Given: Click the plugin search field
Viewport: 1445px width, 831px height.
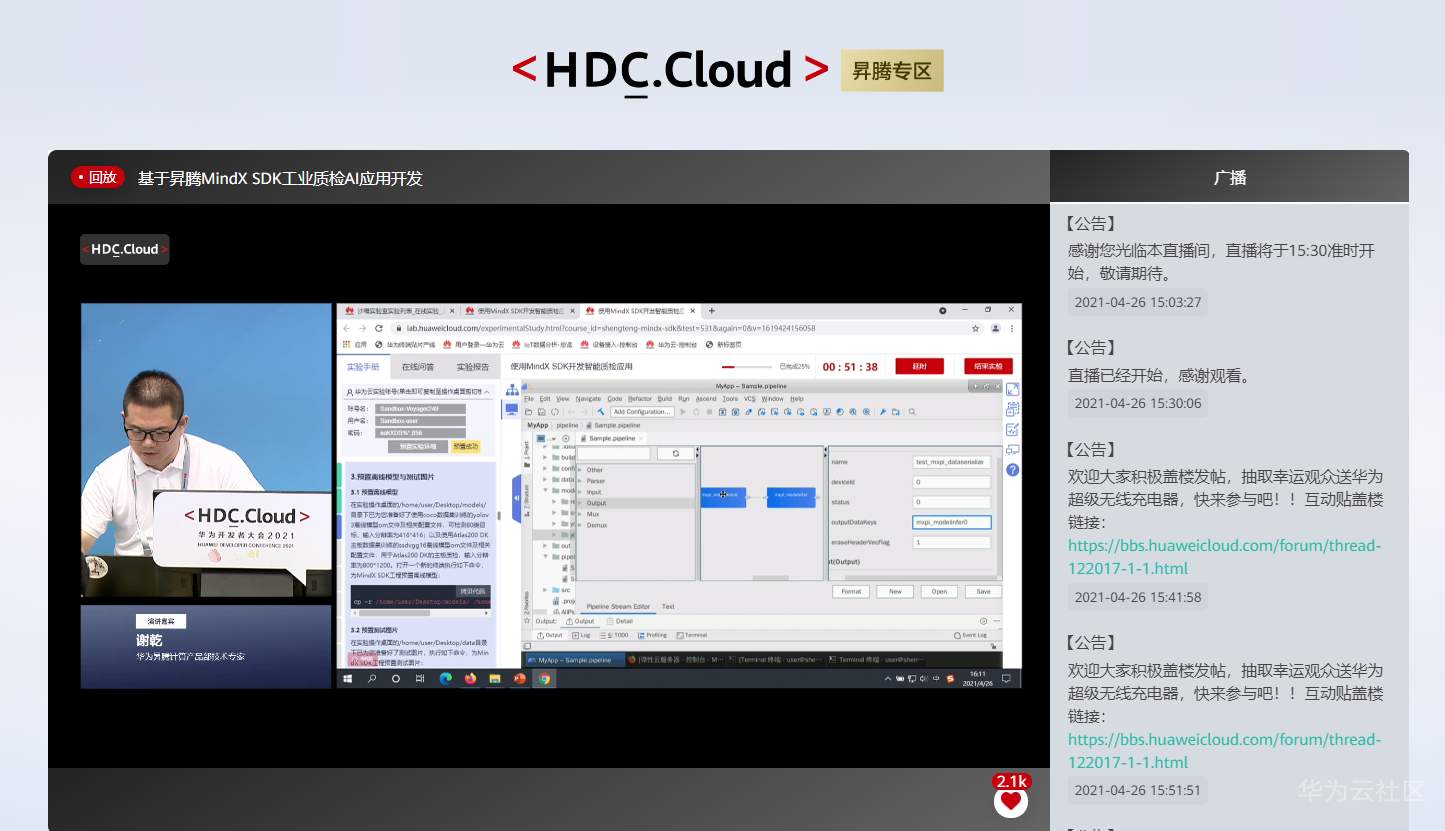Looking at the screenshot, I should point(614,453).
